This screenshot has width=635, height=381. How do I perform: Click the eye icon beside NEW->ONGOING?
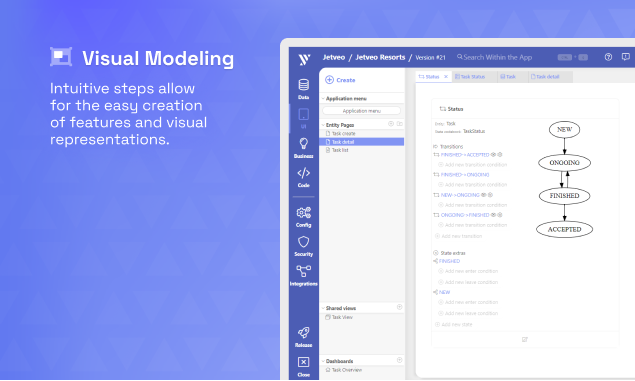click(484, 195)
